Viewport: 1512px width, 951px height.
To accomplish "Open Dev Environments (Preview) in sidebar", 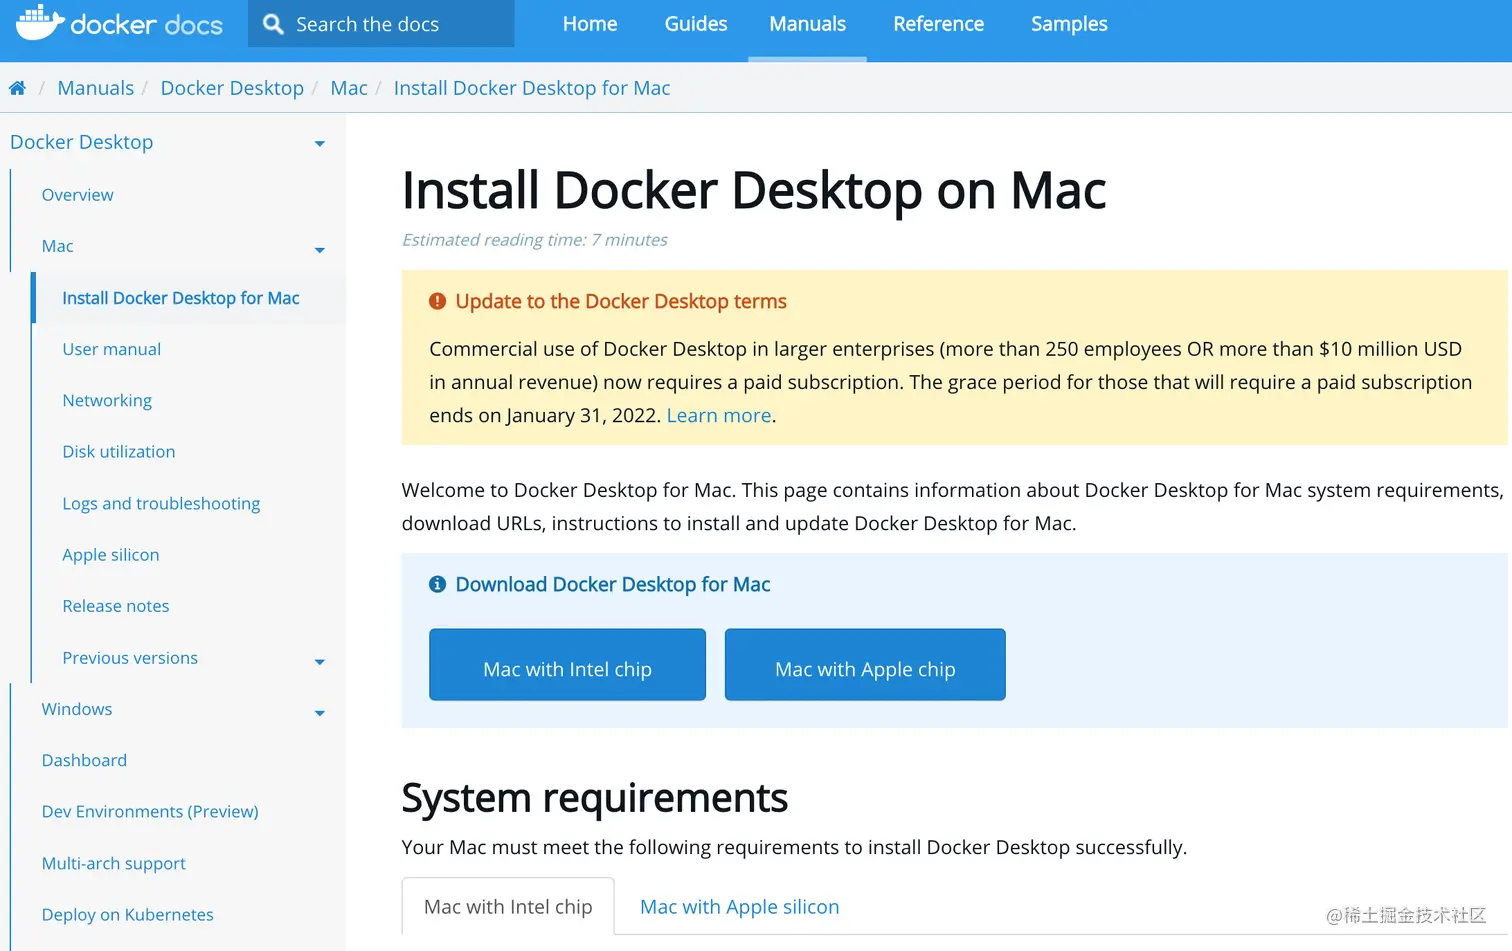I will (x=150, y=812).
